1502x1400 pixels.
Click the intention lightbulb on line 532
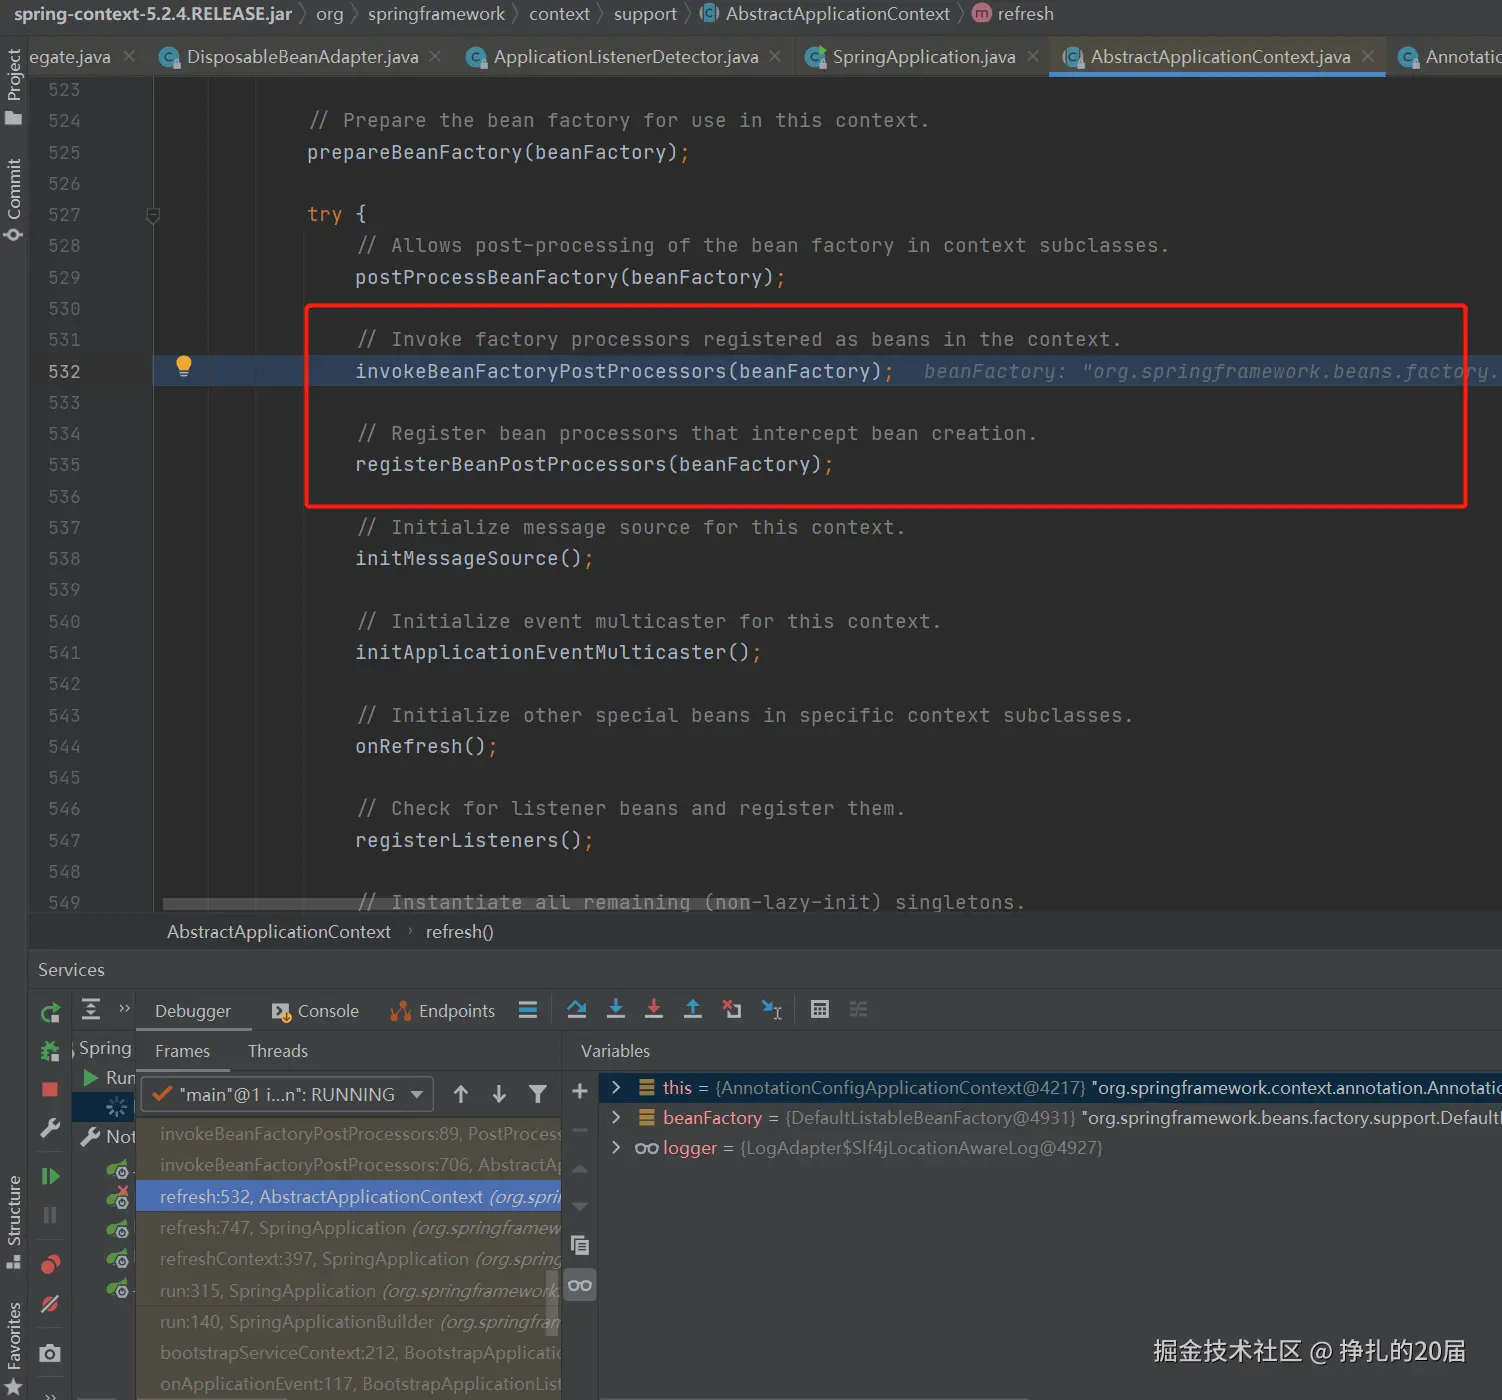coord(184,366)
